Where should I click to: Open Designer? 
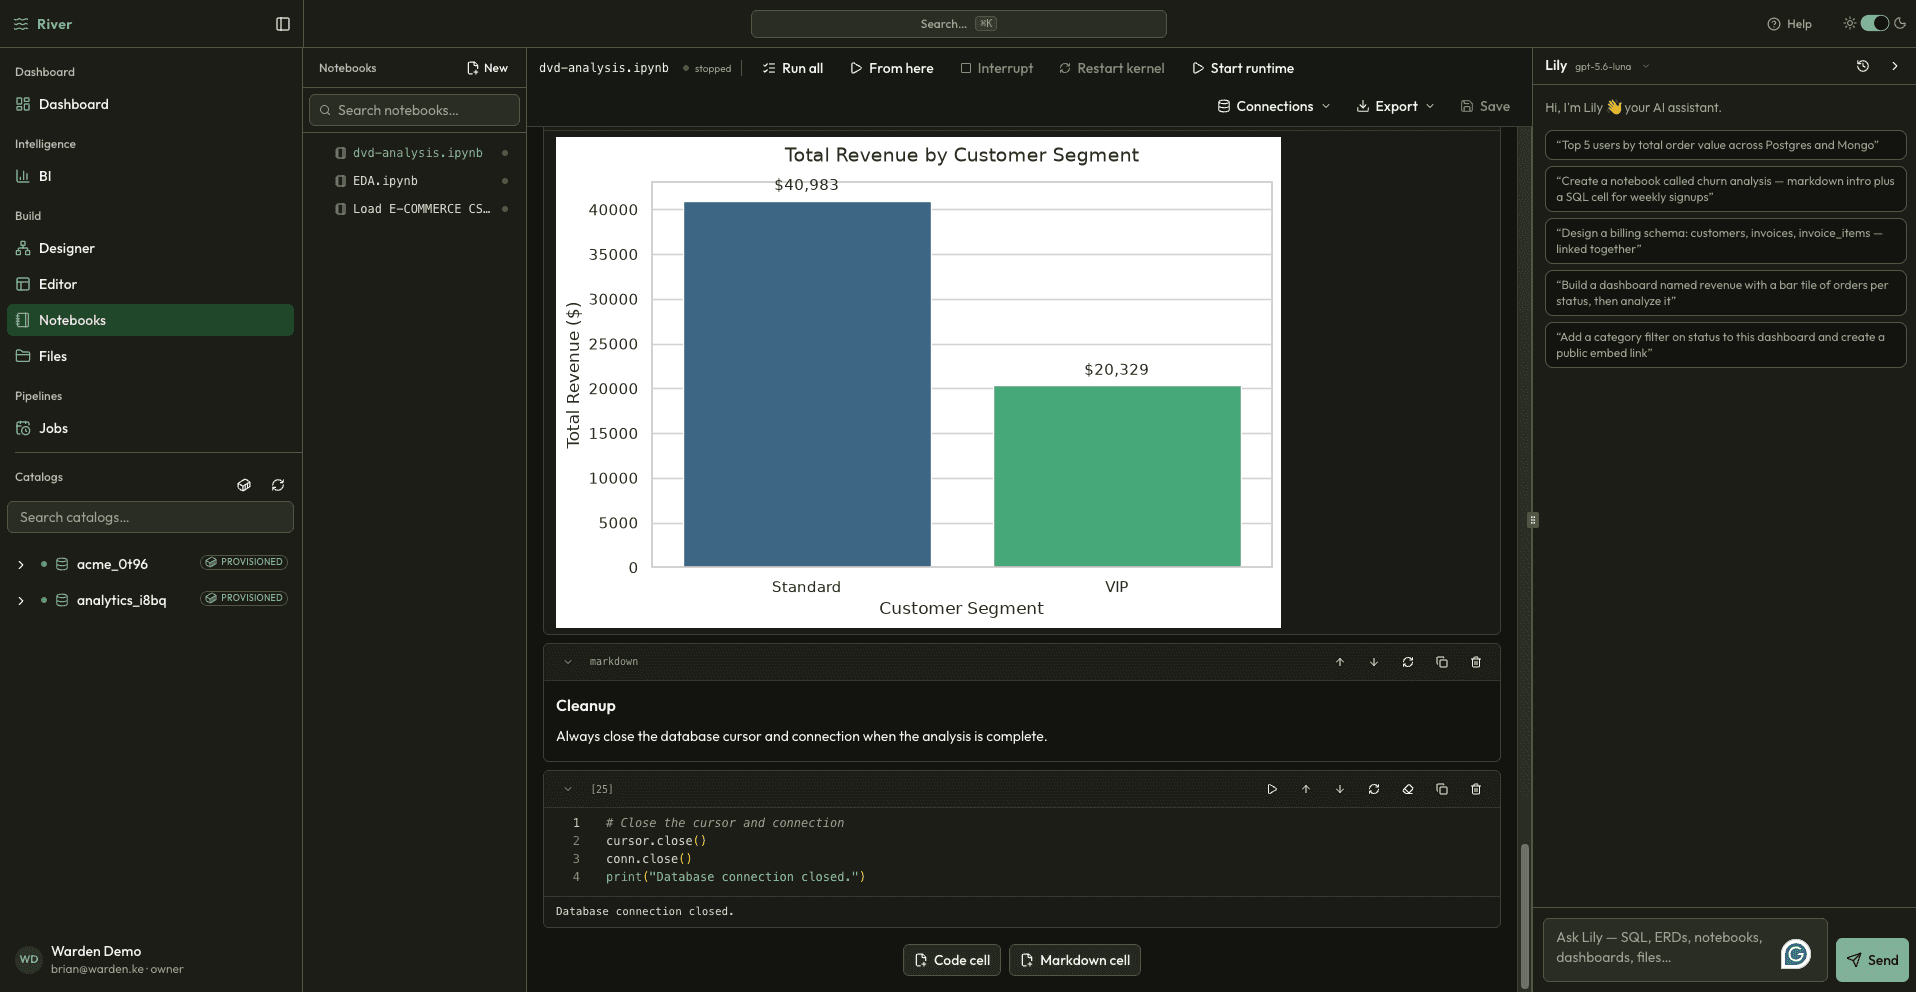pos(150,248)
